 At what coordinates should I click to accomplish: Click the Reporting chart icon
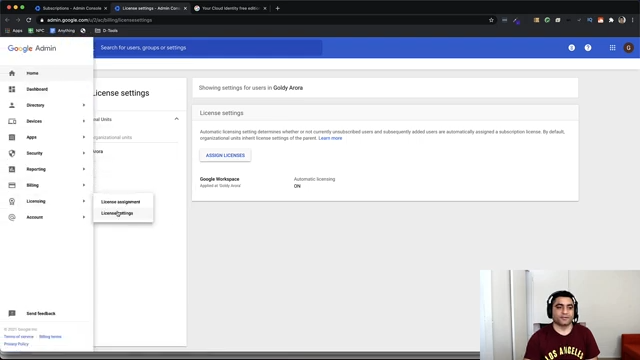12,169
